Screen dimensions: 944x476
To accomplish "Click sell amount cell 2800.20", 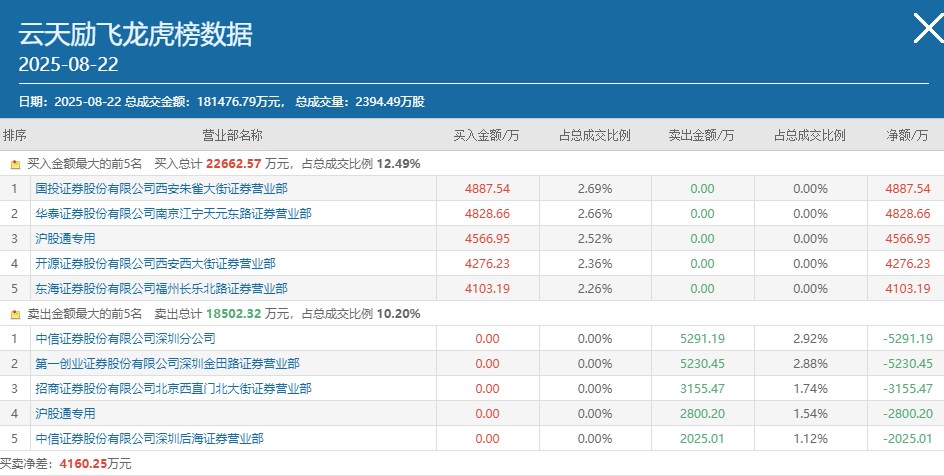I will point(703,414).
